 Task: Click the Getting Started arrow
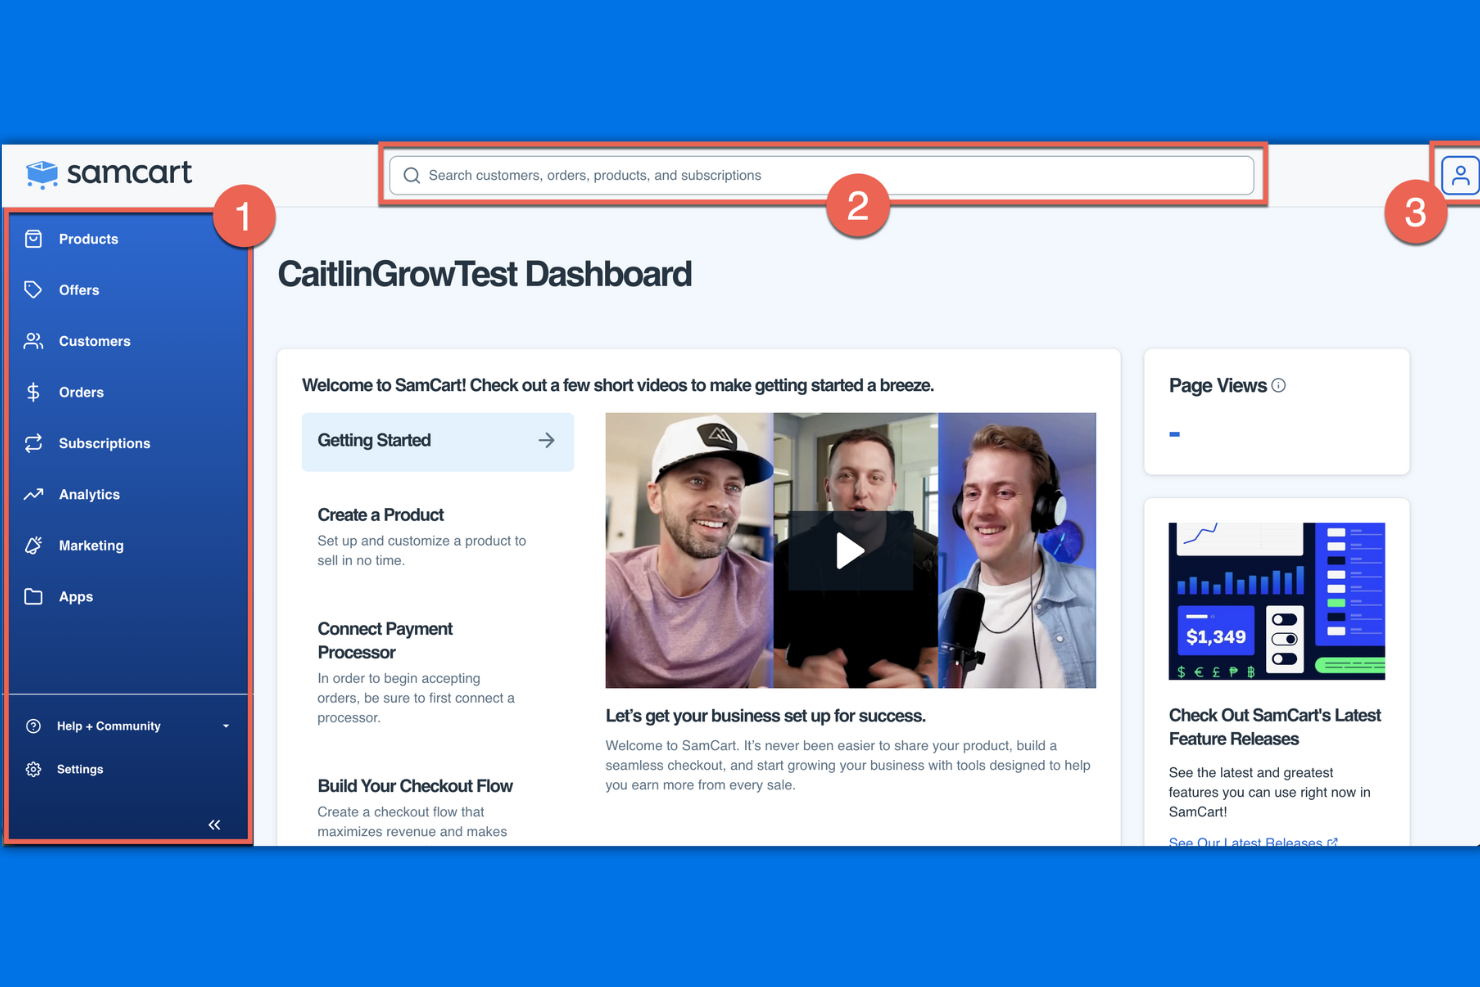click(x=546, y=440)
